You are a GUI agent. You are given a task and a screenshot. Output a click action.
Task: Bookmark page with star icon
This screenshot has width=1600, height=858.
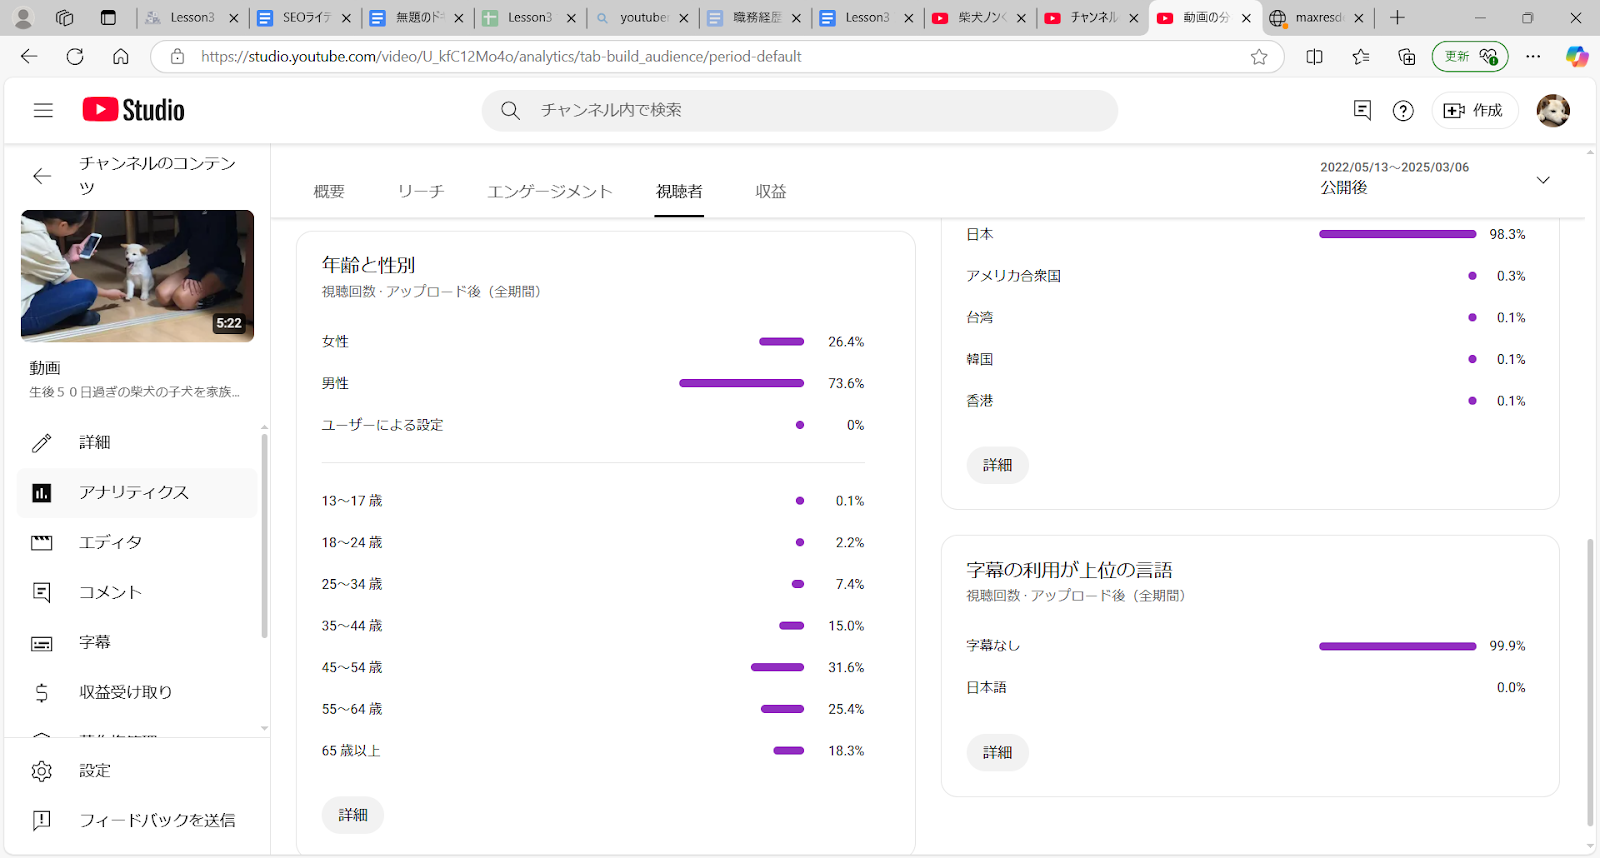point(1259,57)
